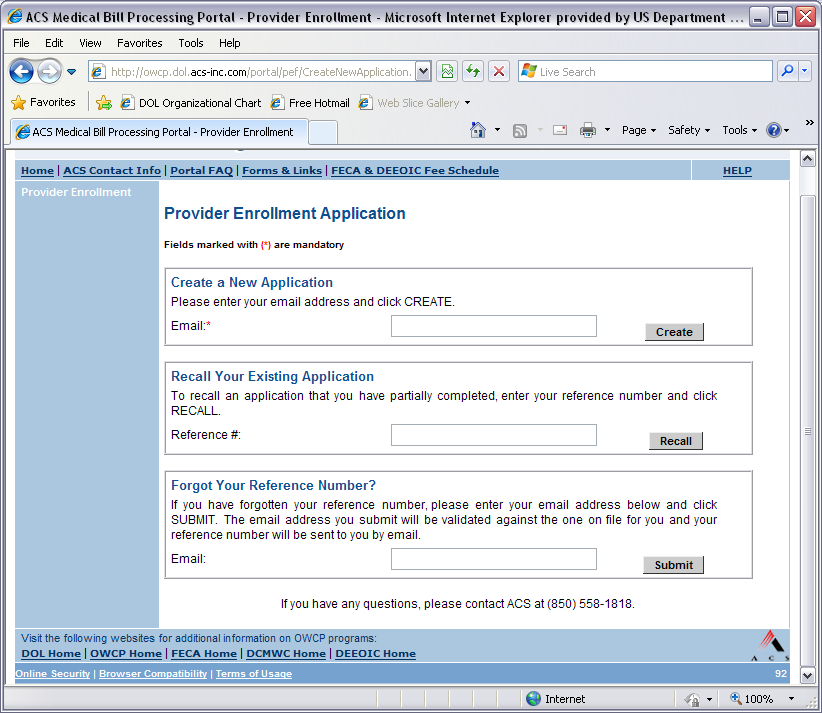Open the Favorites menu
The width and height of the screenshot is (822, 713).
[139, 43]
